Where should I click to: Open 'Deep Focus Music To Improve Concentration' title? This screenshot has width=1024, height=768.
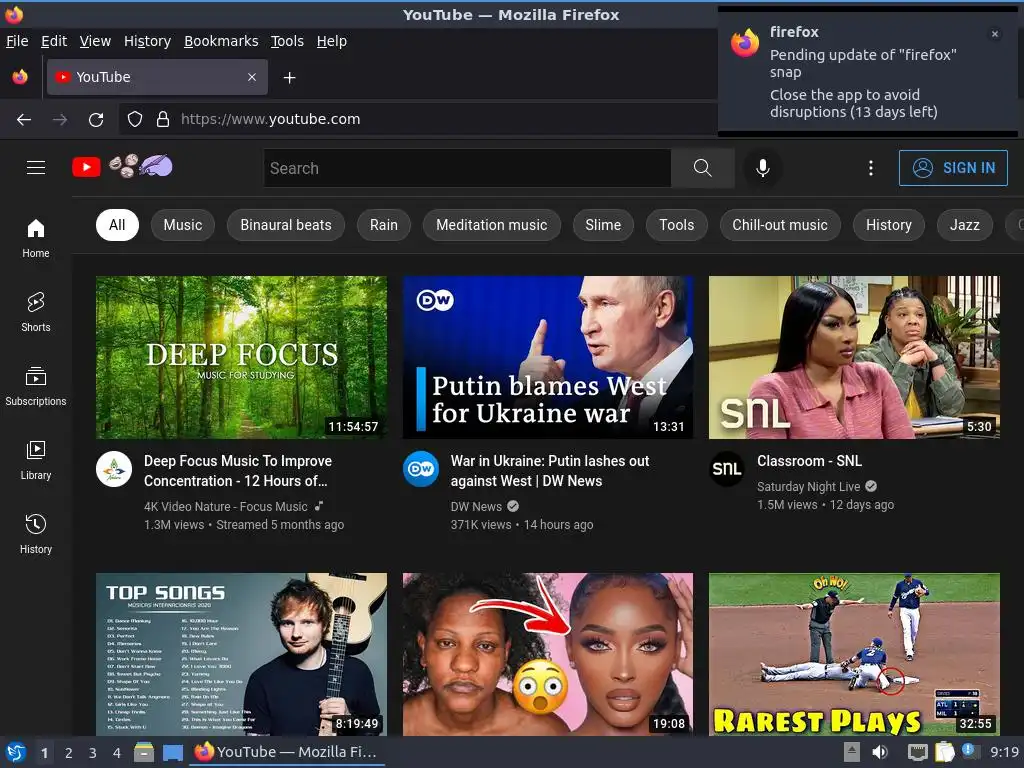pyautogui.click(x=238, y=471)
